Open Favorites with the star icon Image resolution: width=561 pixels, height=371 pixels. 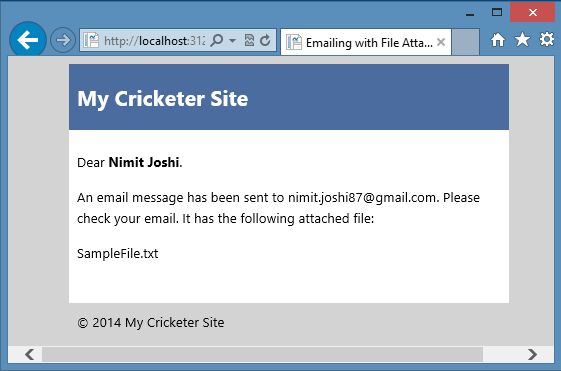pyautogui.click(x=522, y=39)
